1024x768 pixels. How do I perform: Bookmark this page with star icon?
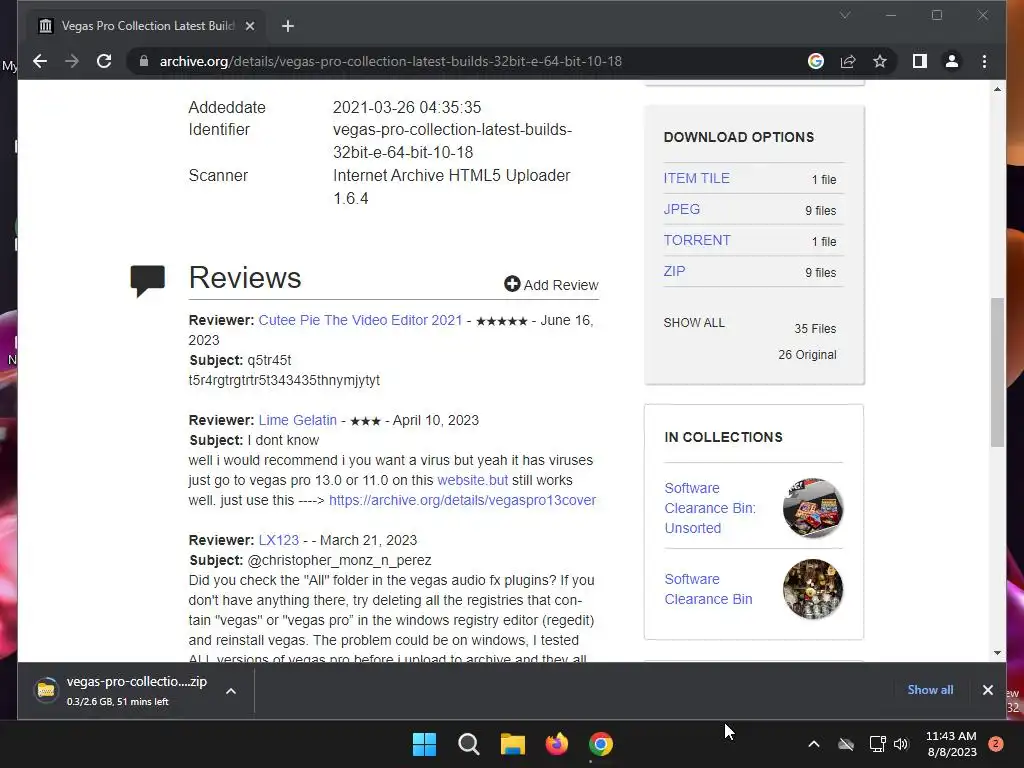coord(880,61)
